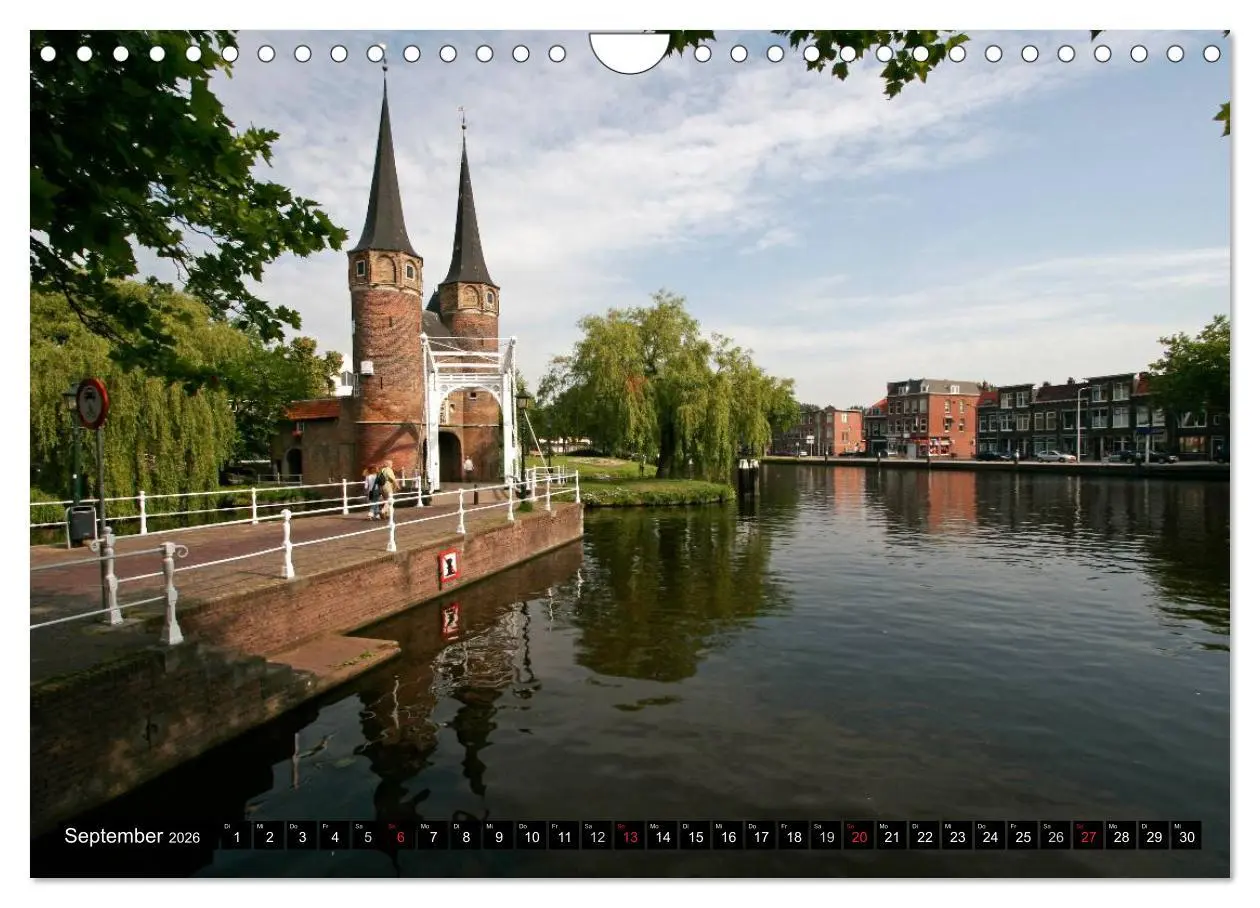Select date 10 in the calendar strip
This screenshot has height=908, width=1260.
click(x=531, y=836)
